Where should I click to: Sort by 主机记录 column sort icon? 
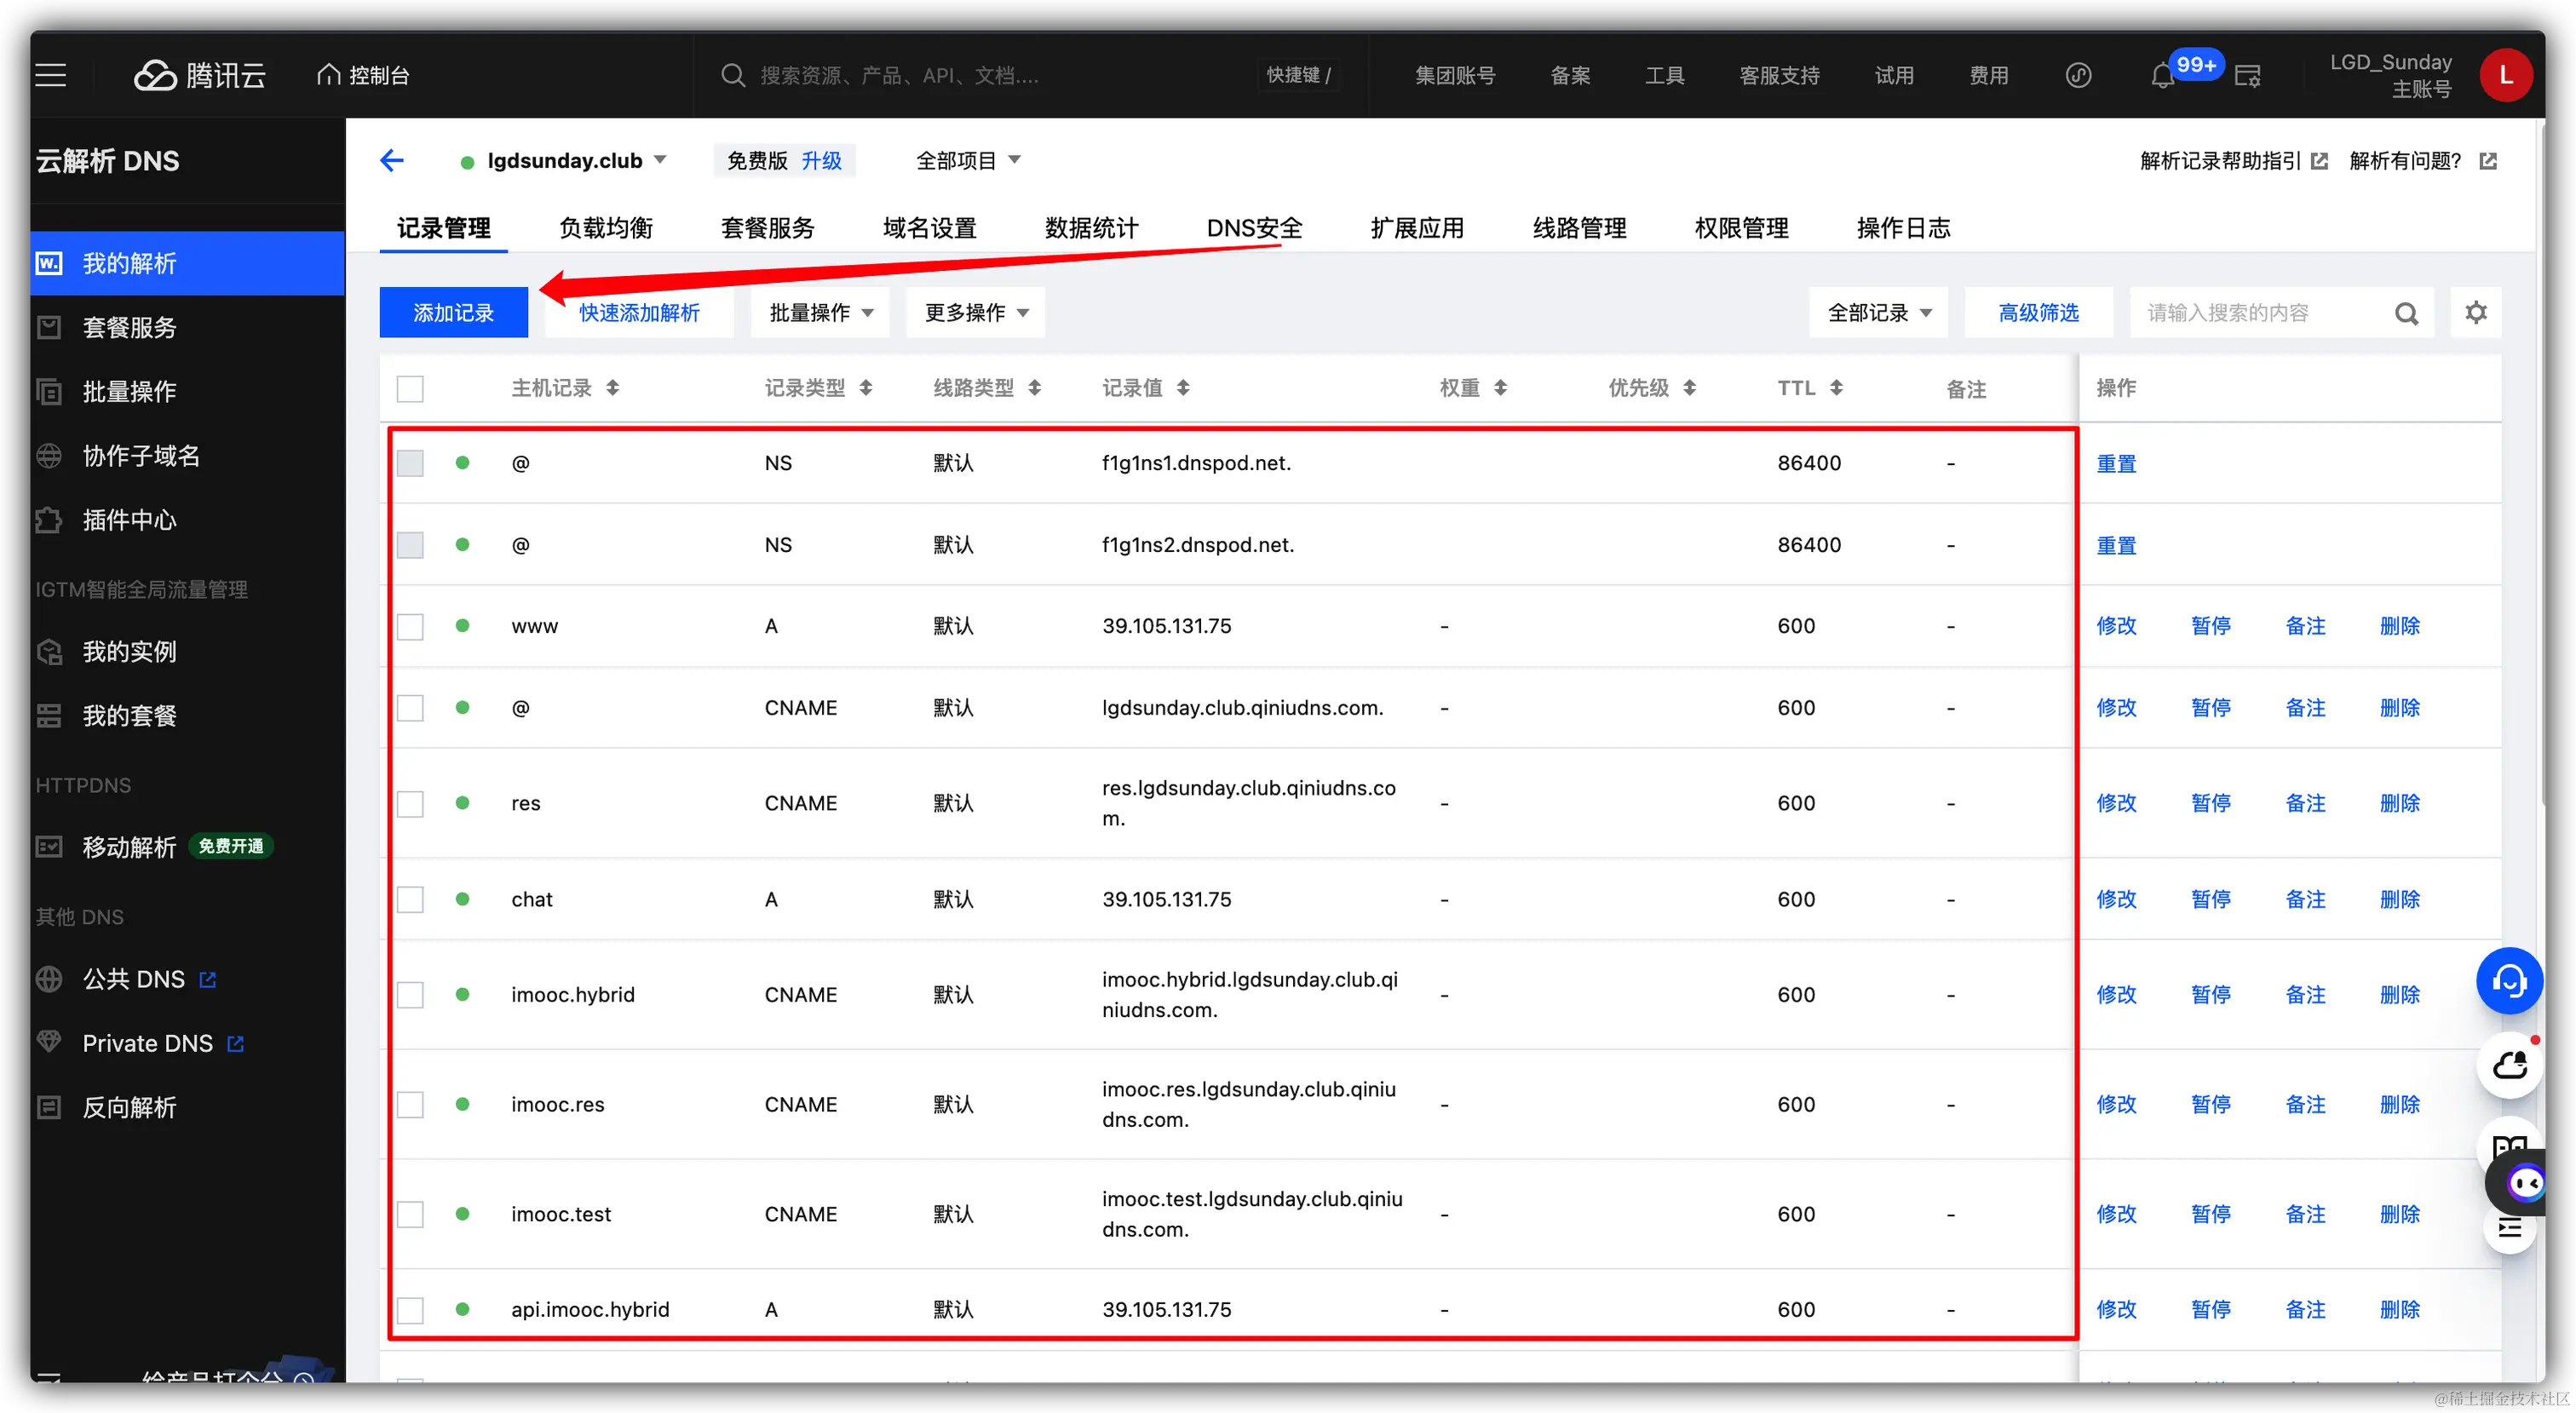[x=613, y=388]
